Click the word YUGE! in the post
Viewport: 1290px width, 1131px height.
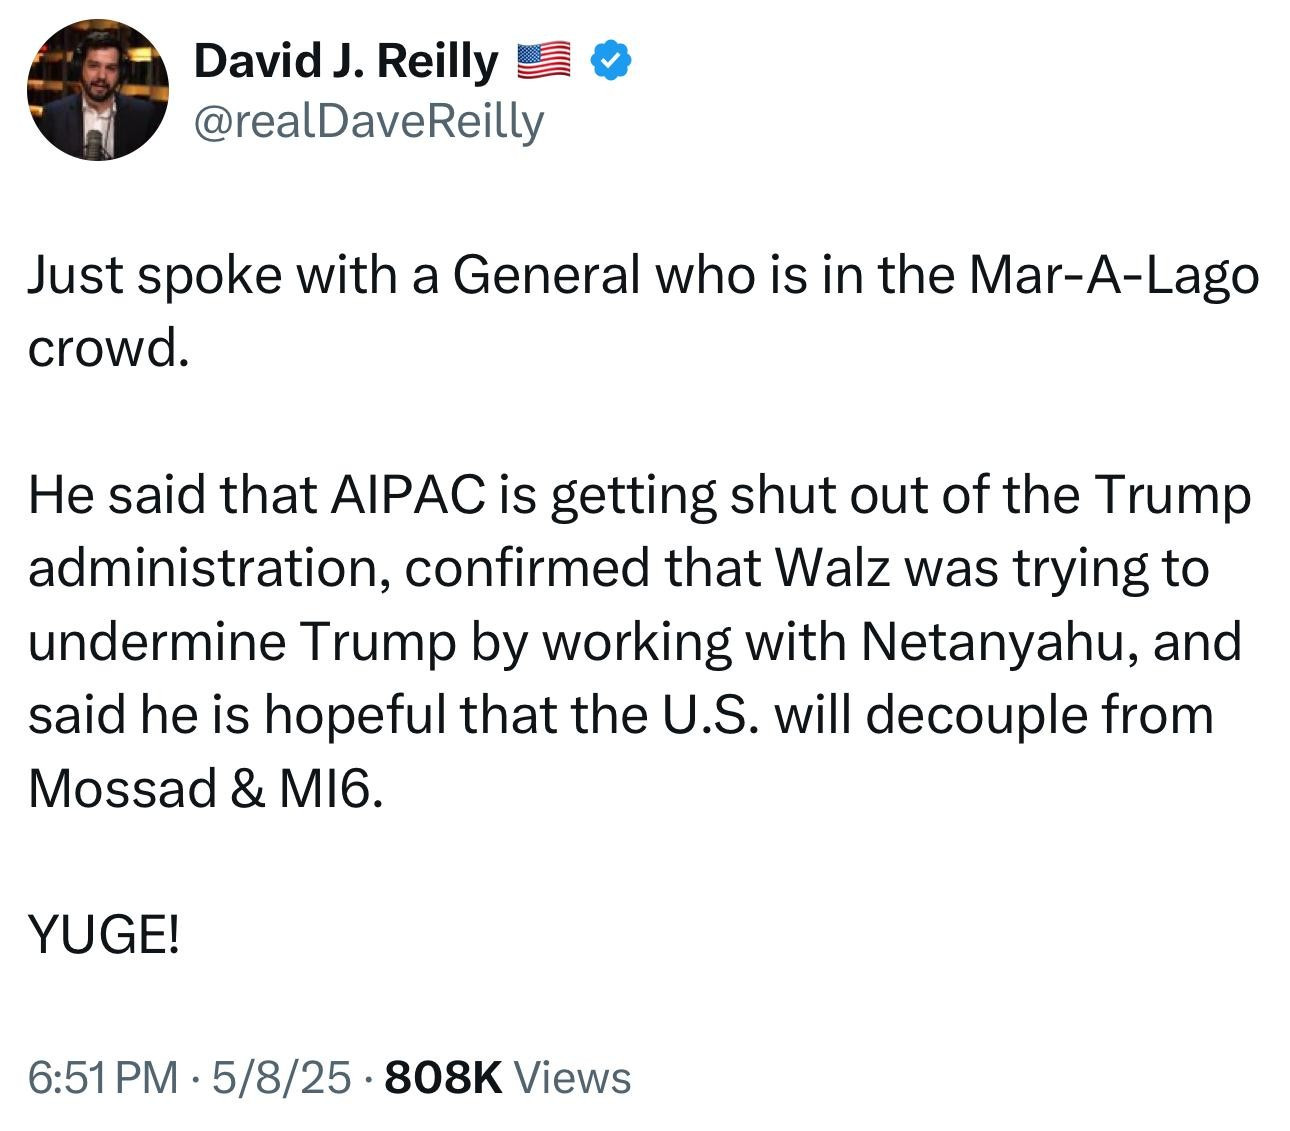(x=104, y=935)
